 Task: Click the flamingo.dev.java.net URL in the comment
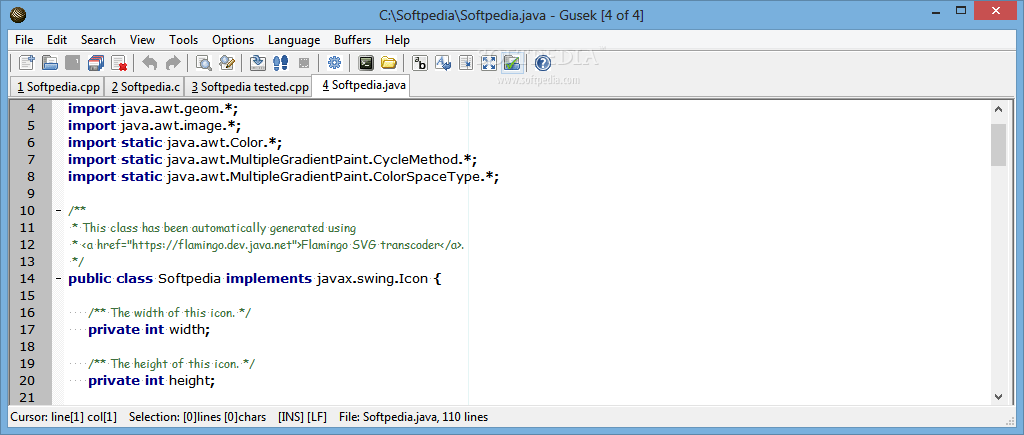coord(213,245)
